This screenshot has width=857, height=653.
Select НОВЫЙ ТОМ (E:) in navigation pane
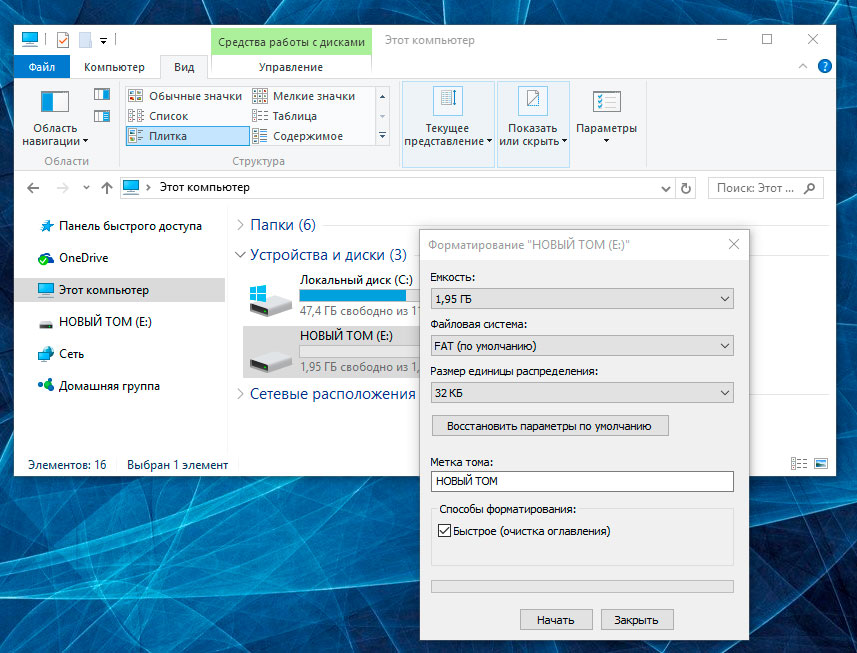pos(95,322)
